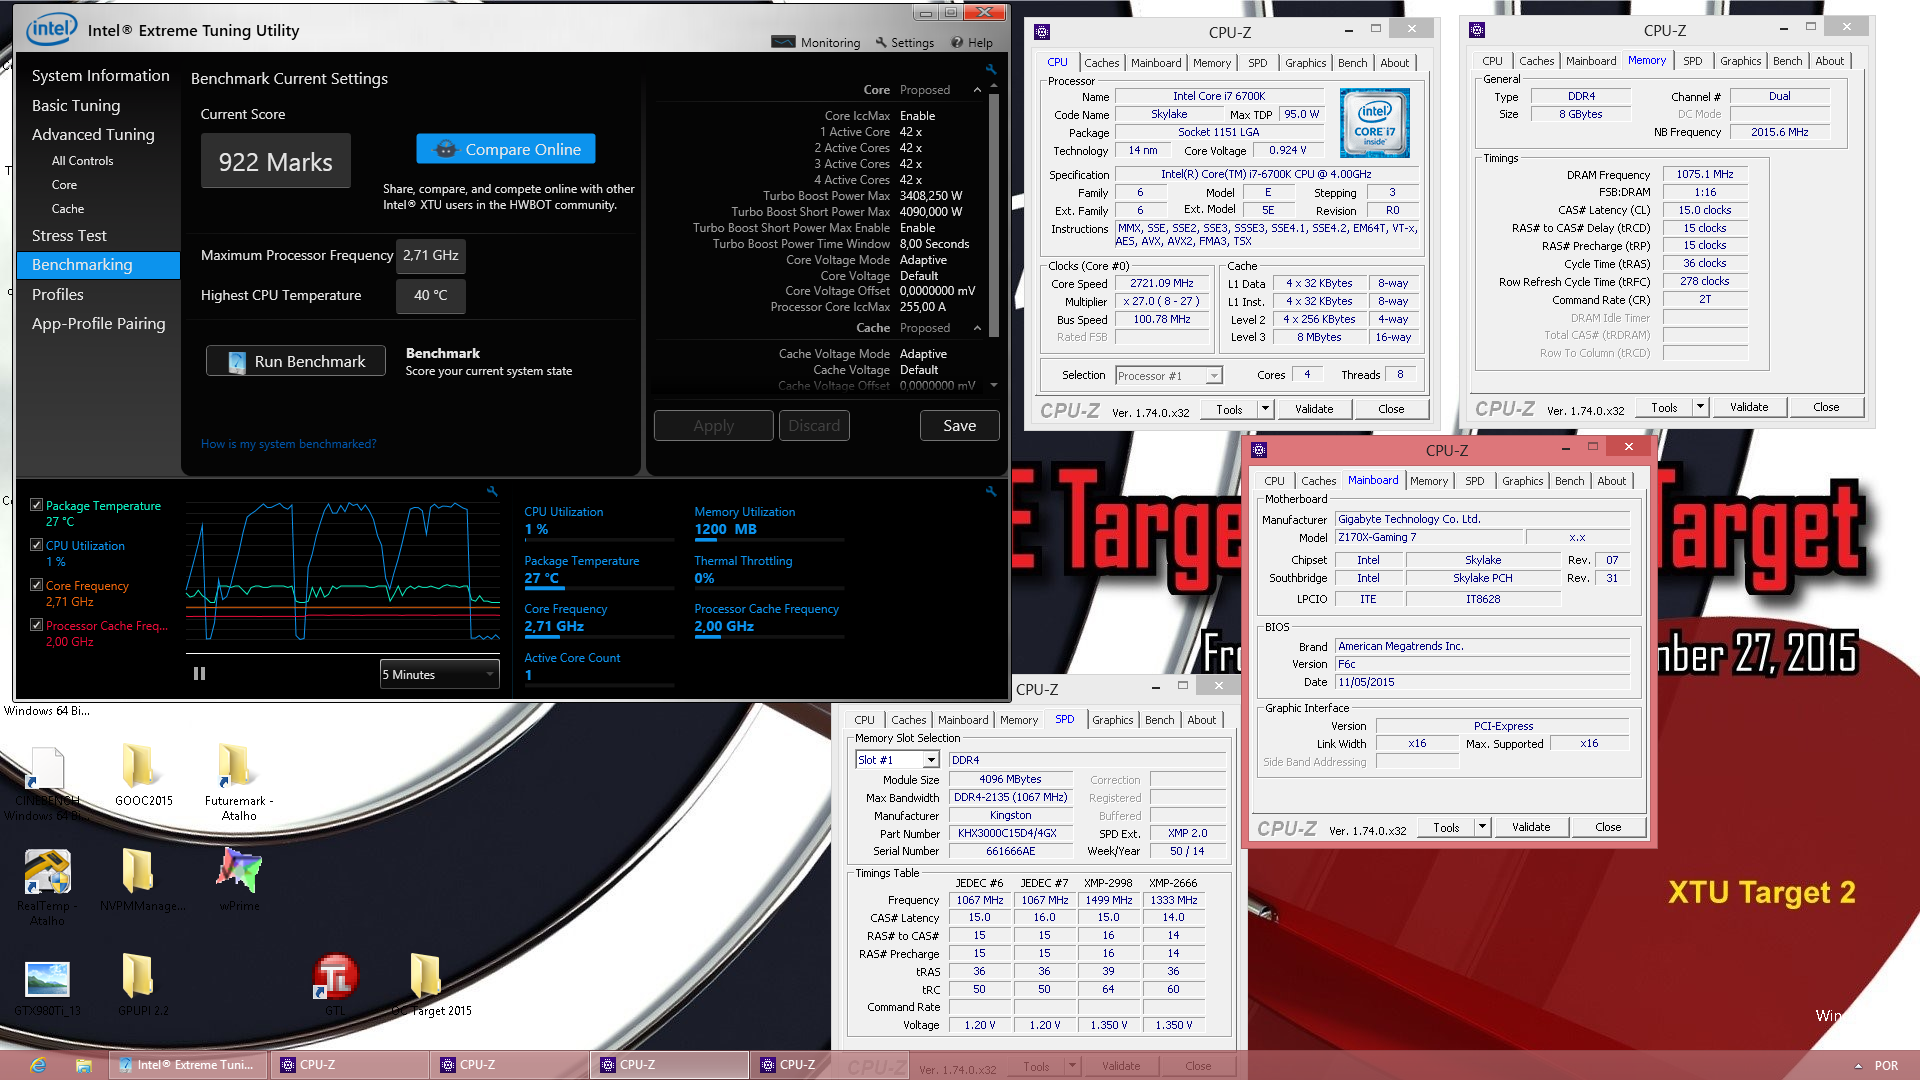Viewport: 1920px width, 1080px height.
Task: Collapse the Core proposed settings section
Action: tap(977, 90)
